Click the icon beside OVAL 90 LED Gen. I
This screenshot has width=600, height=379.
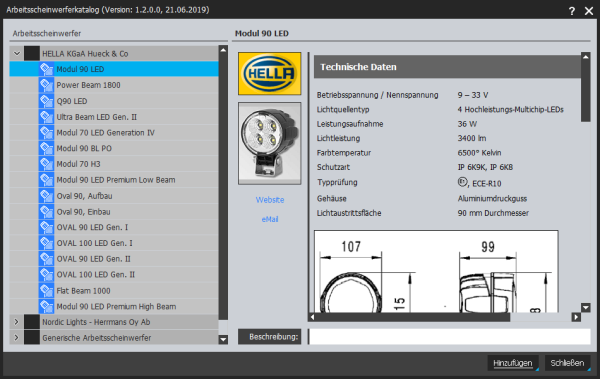pos(46,227)
